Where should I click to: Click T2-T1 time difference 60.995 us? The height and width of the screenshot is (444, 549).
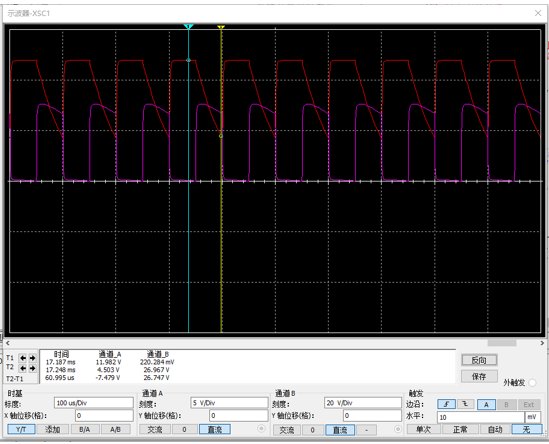(x=60, y=378)
